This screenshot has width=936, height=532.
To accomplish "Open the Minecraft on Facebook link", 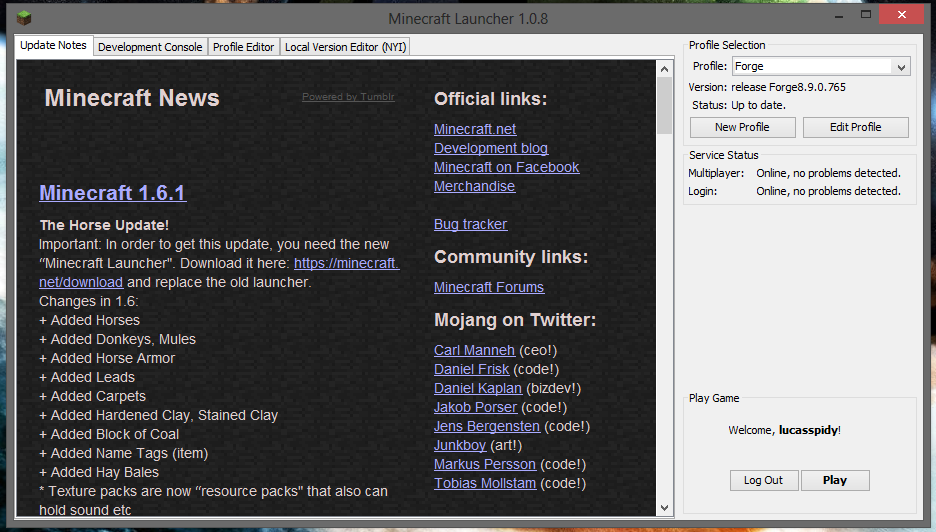I will [506, 167].
